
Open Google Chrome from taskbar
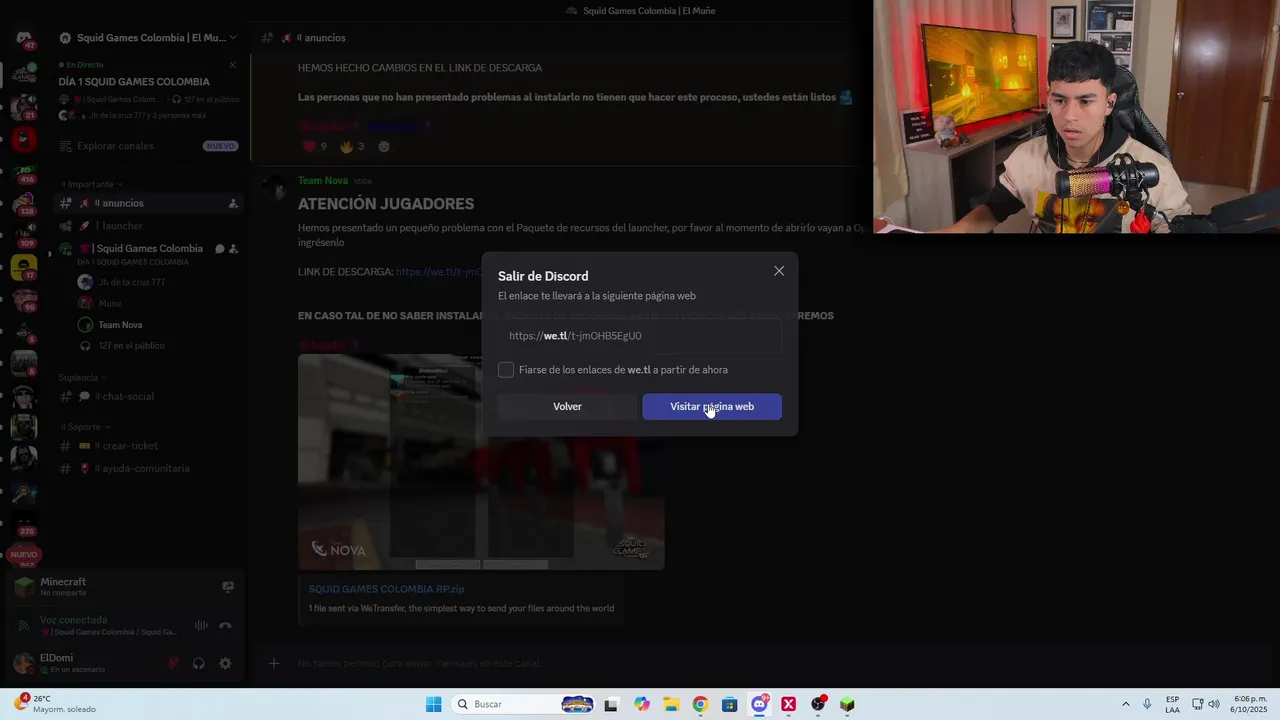[700, 704]
